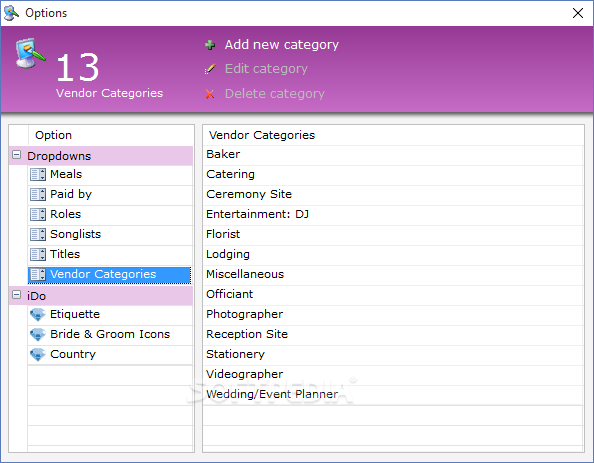Image resolution: width=594 pixels, height=463 pixels.
Task: Highlight the Photographer category
Action: (393, 314)
